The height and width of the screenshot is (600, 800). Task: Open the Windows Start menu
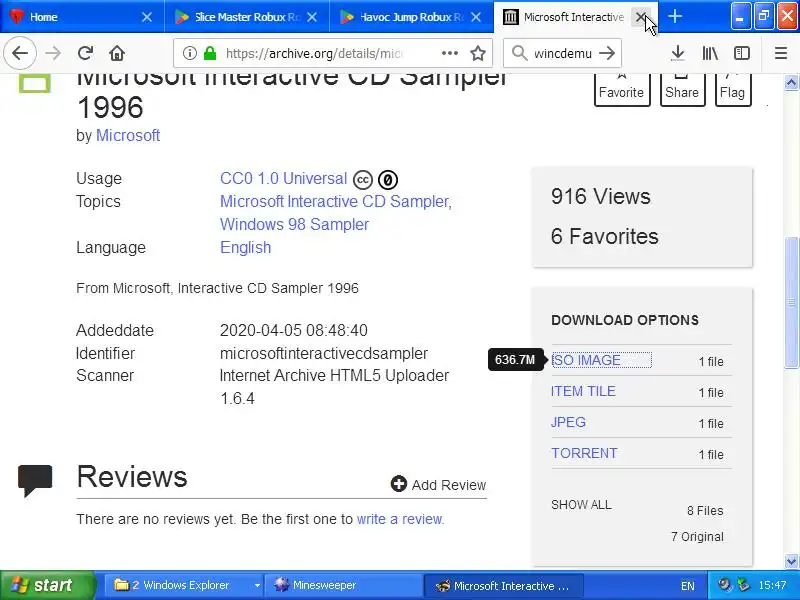(x=48, y=585)
